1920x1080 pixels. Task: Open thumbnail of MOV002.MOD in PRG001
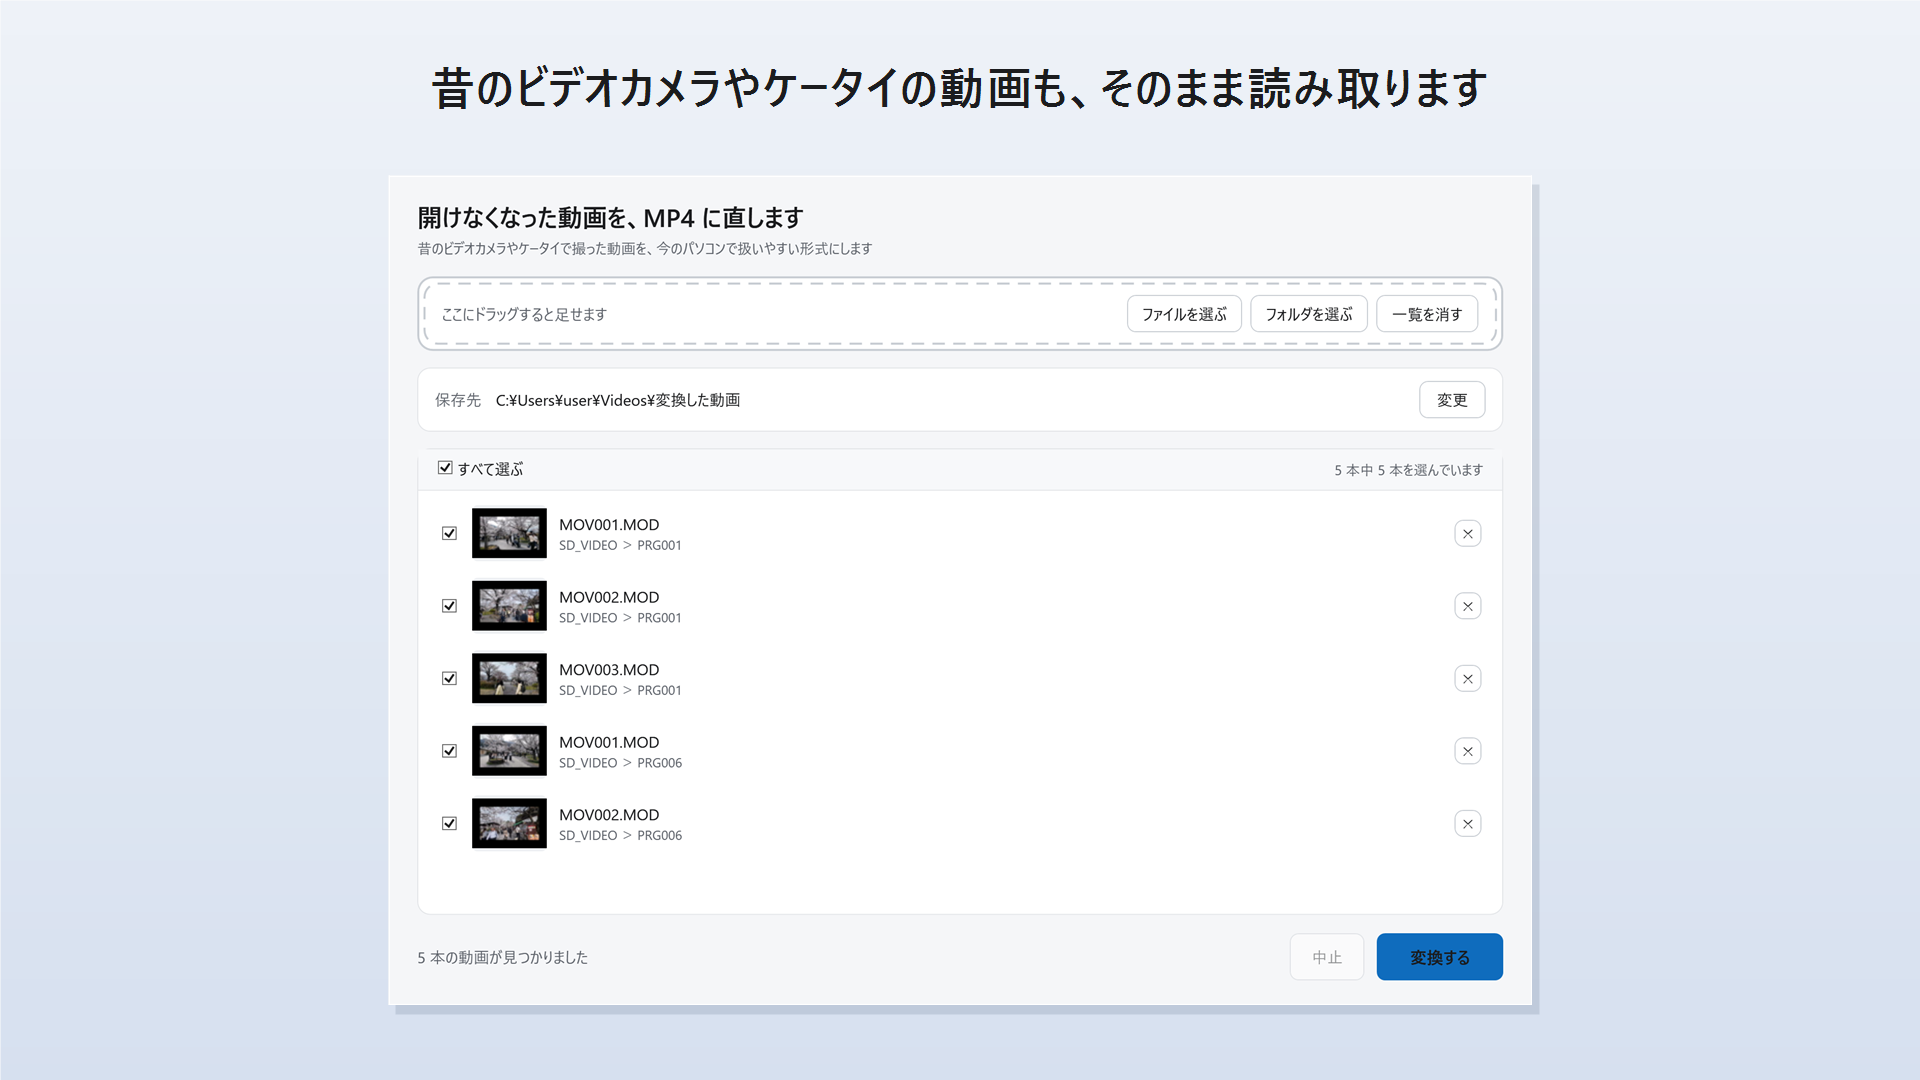(x=509, y=606)
